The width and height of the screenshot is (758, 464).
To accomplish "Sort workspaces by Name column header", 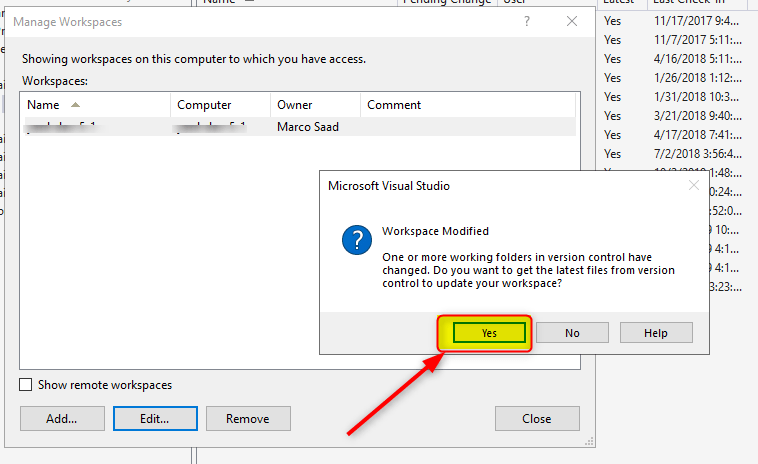I will click(43, 105).
